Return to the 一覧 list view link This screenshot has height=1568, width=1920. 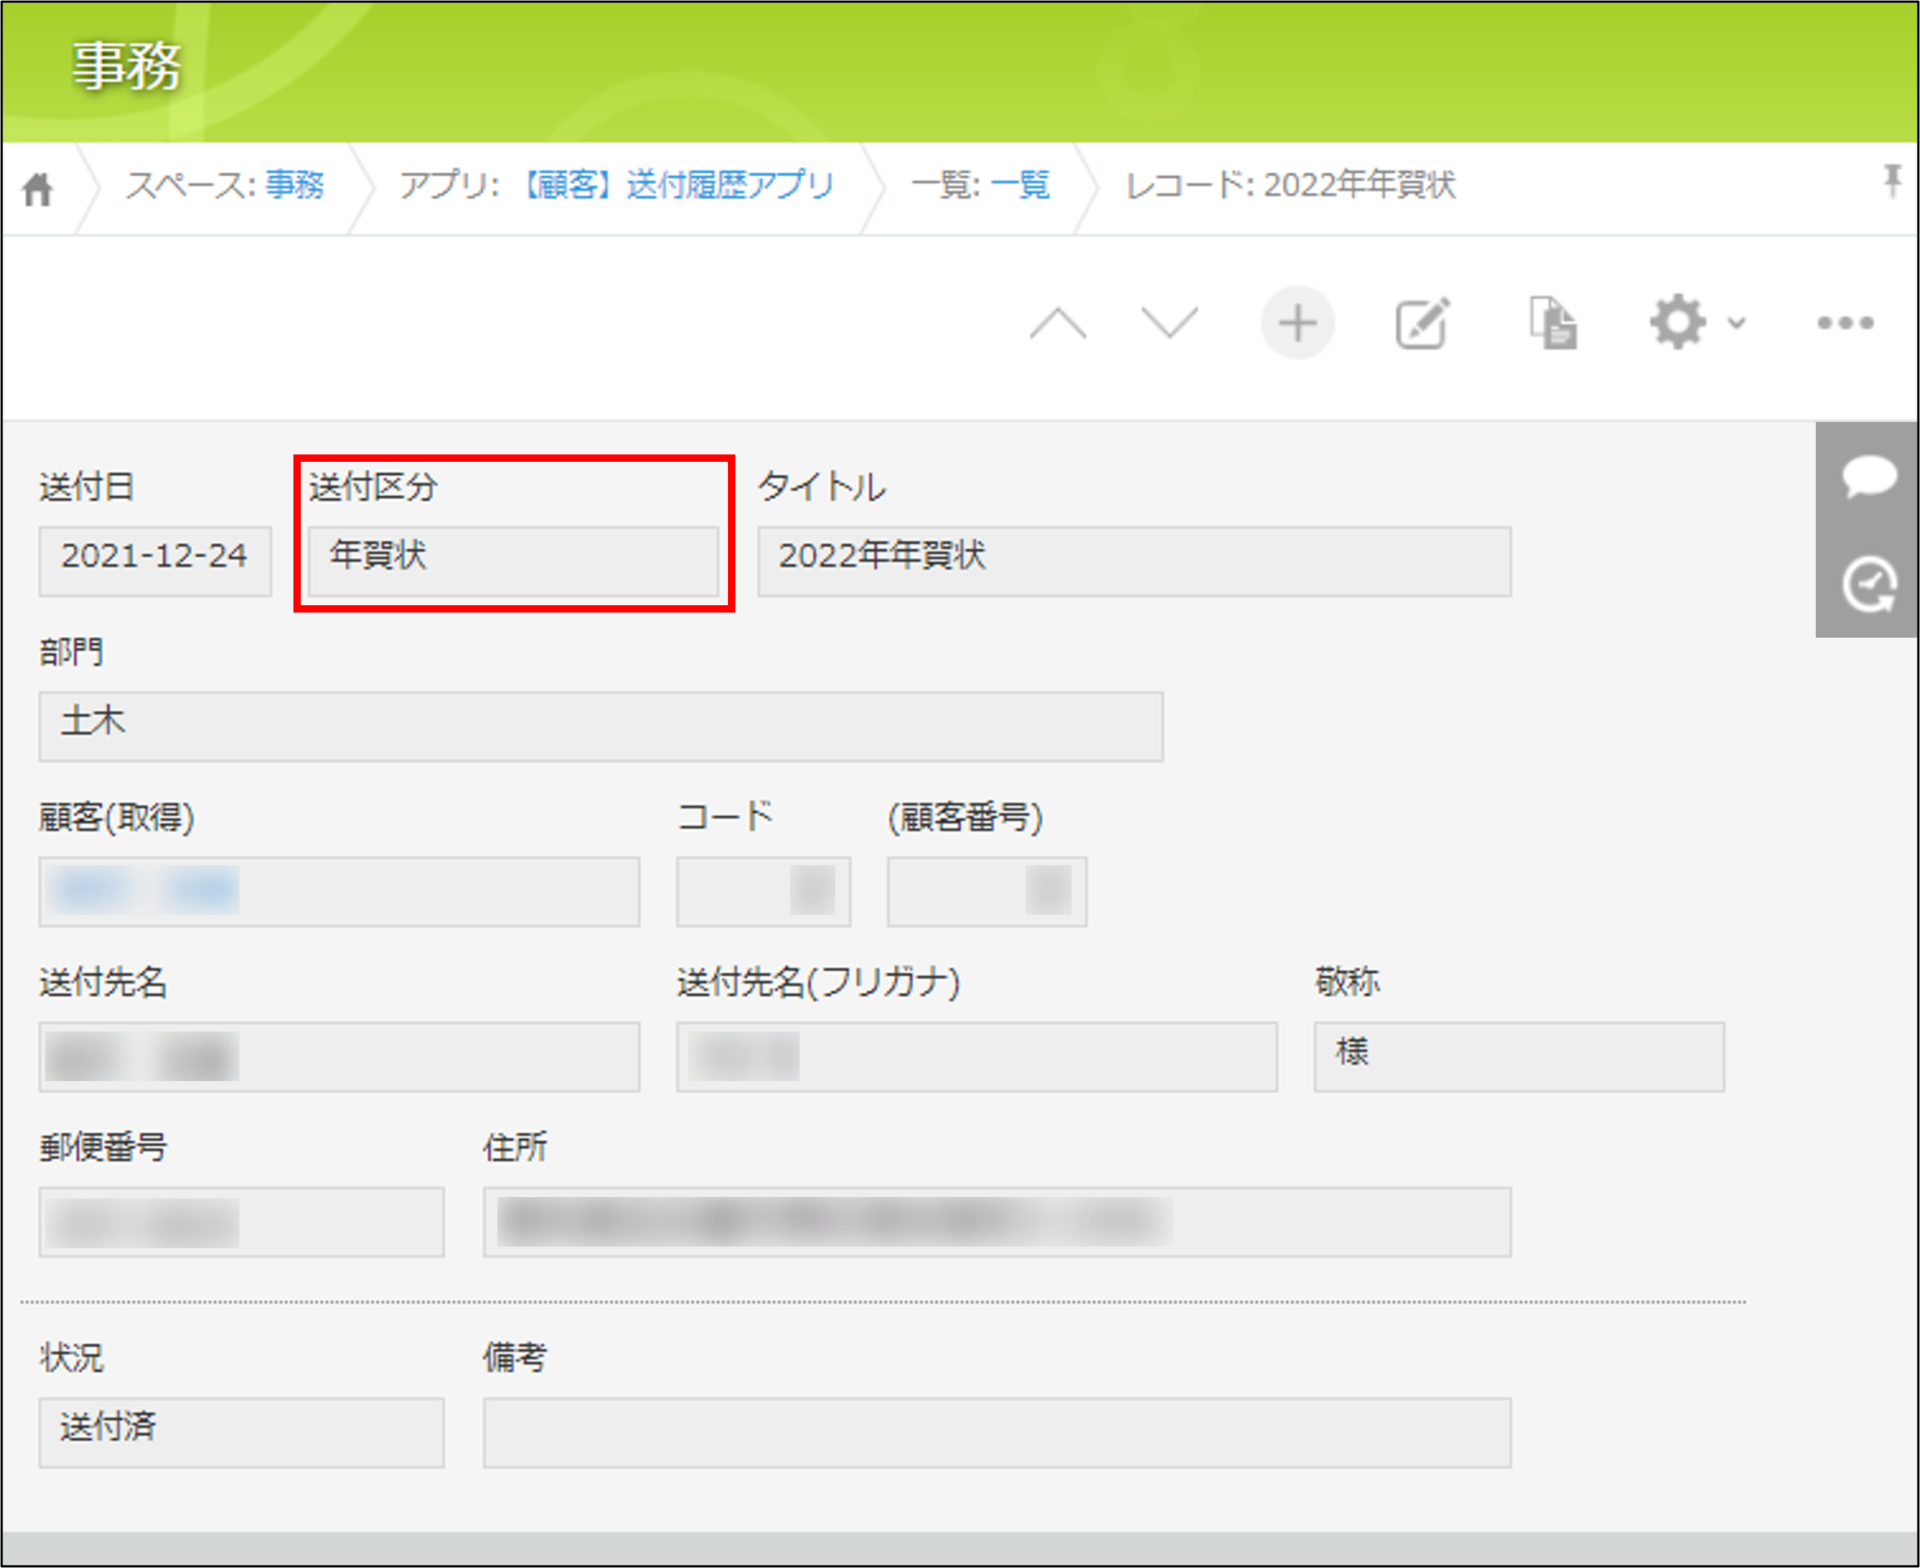pyautogui.click(x=1019, y=185)
